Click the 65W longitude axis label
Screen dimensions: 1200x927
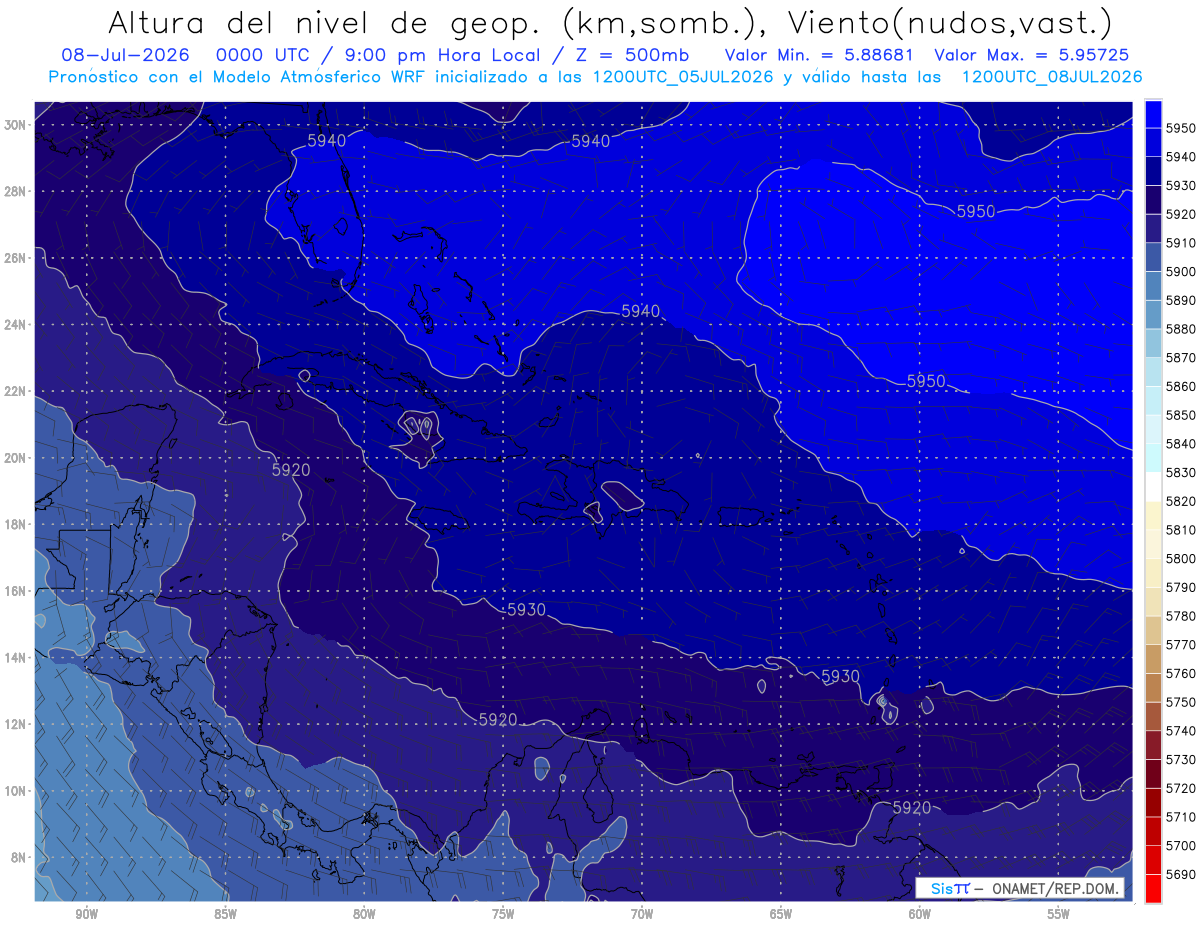click(781, 915)
